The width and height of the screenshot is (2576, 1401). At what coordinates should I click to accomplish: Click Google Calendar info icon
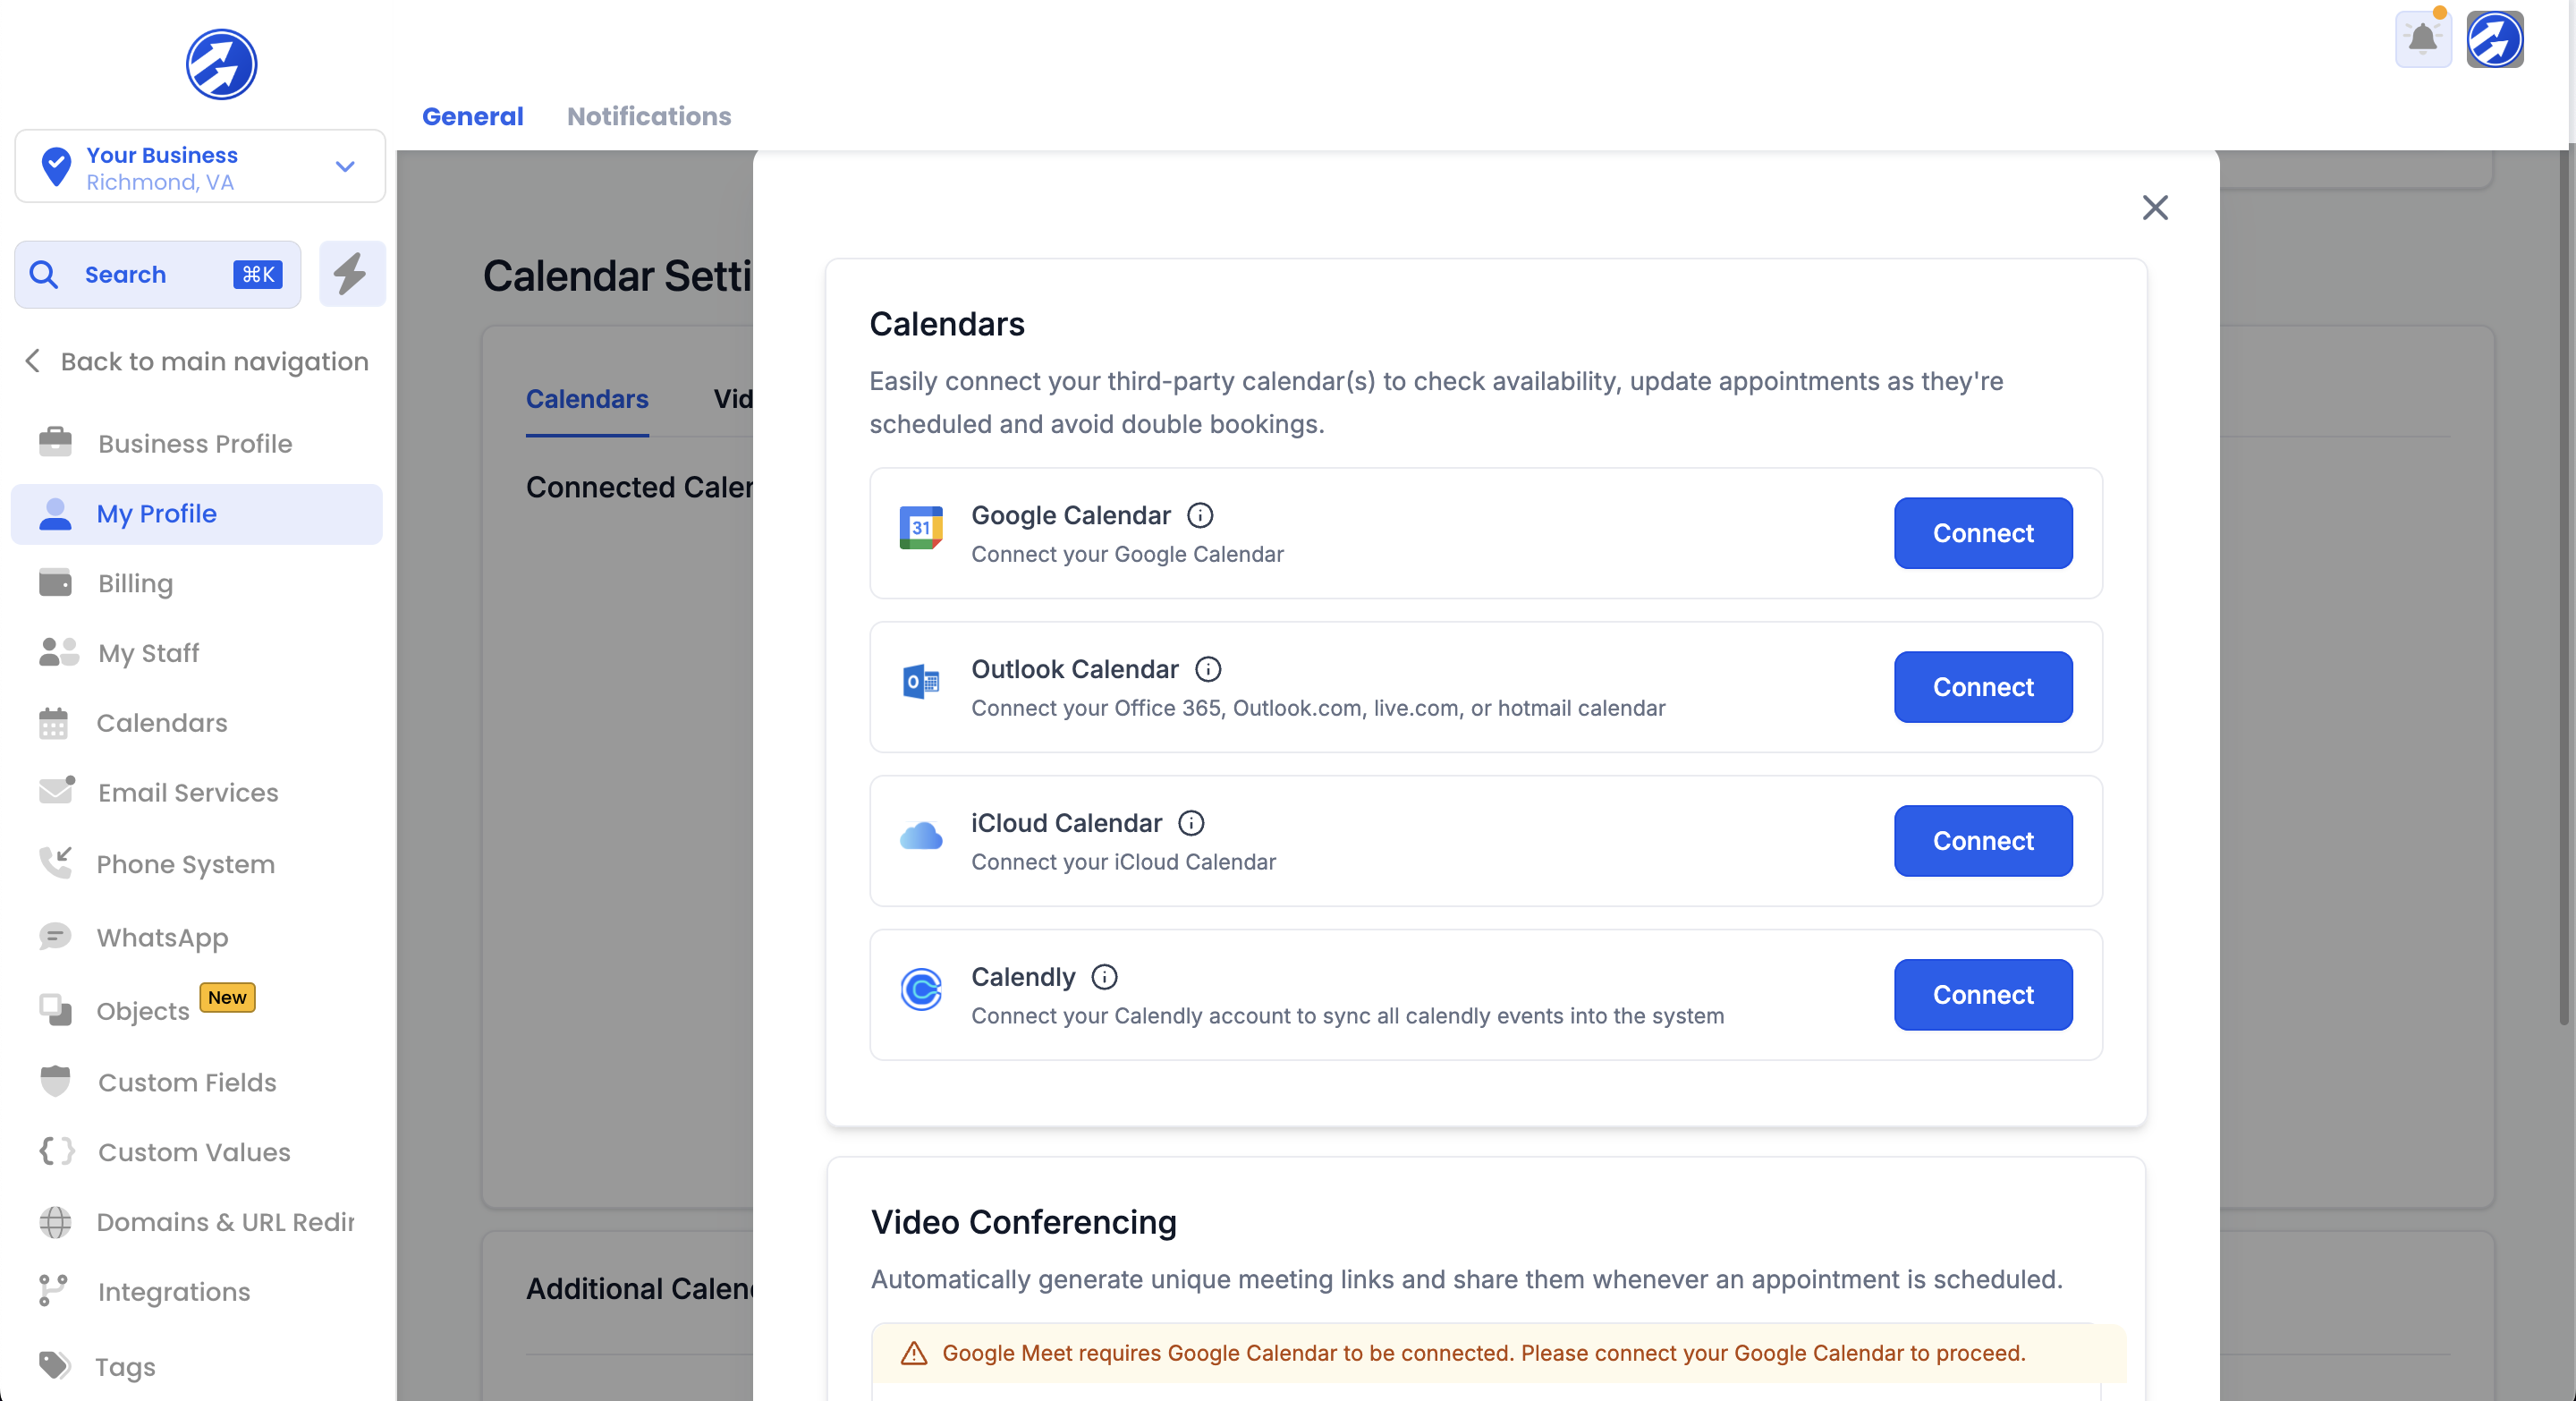pyautogui.click(x=1200, y=515)
